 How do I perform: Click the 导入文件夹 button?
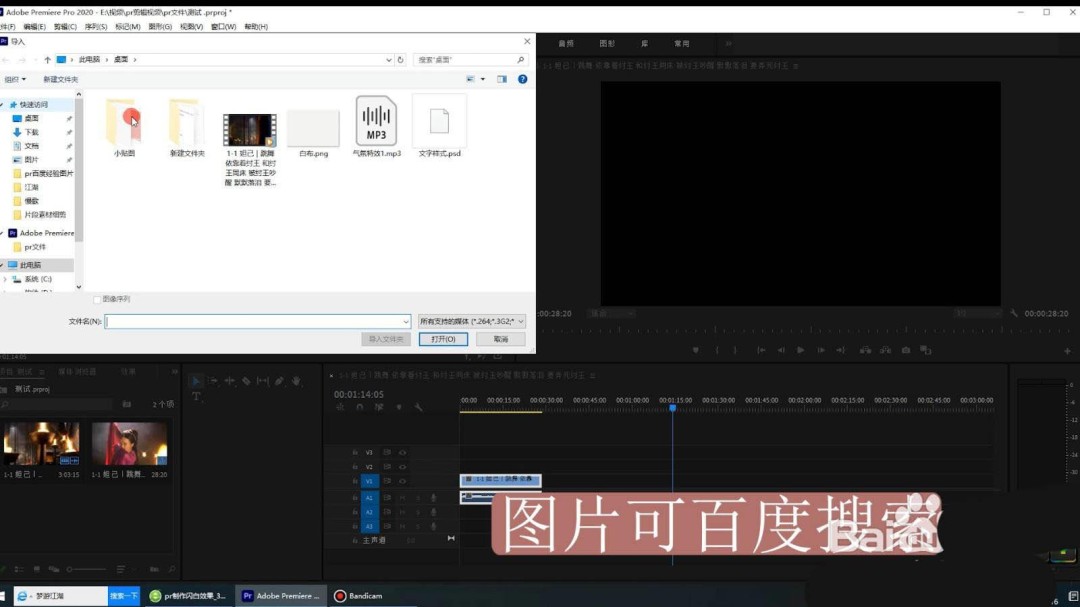pos(386,339)
